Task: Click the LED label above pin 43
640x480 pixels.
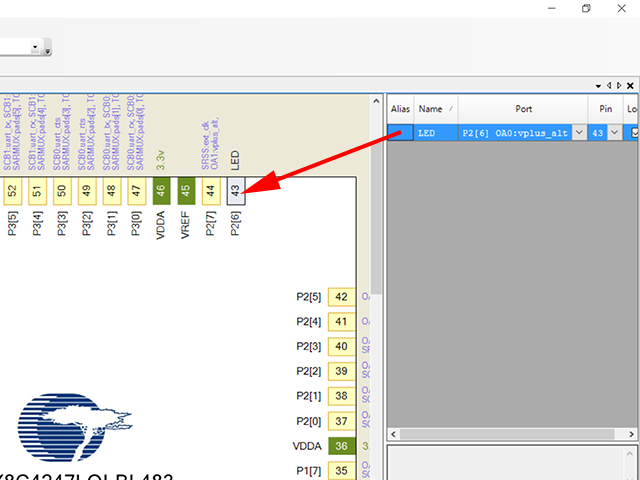Action: pyautogui.click(x=235, y=160)
